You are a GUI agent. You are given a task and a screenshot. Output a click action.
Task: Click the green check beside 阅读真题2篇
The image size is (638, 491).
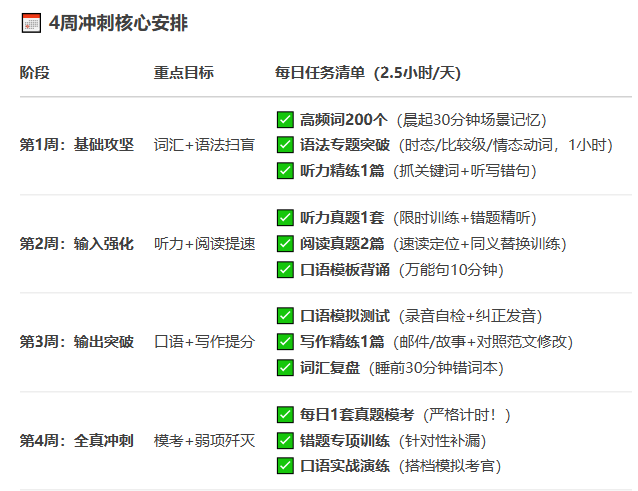(x=285, y=244)
